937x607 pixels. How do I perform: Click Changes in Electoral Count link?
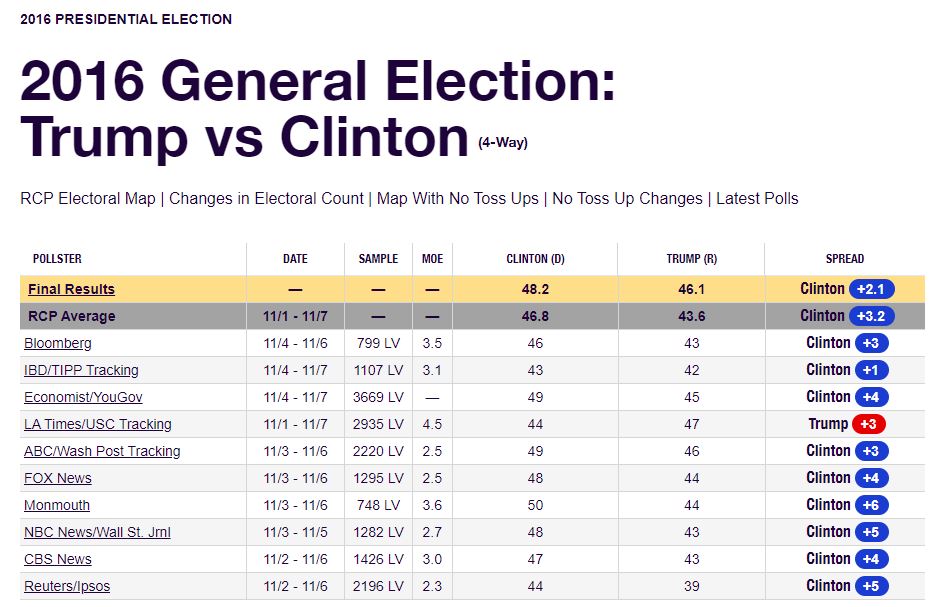tap(266, 199)
